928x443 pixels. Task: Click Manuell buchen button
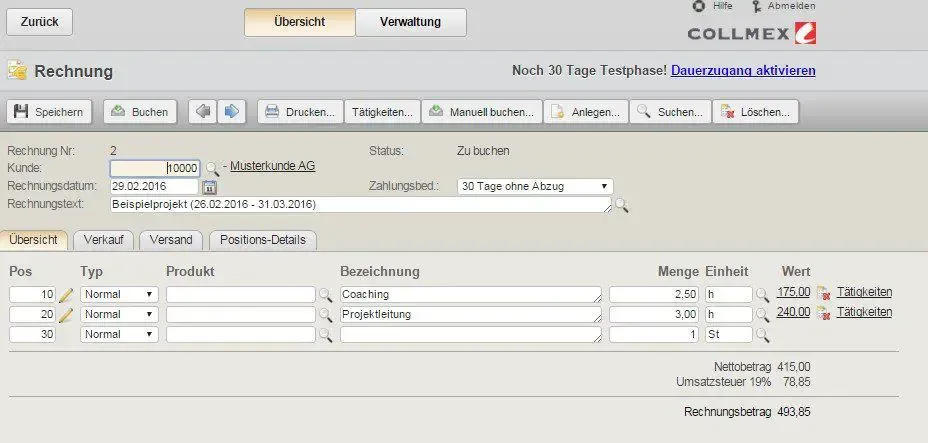(x=482, y=112)
